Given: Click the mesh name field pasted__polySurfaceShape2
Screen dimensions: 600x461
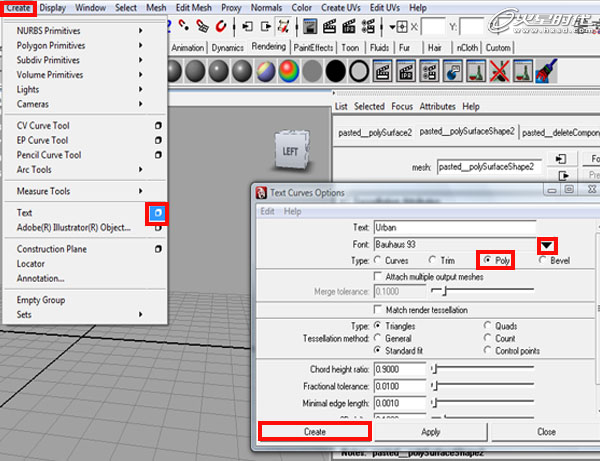Looking at the screenshot, I should pos(489,167).
